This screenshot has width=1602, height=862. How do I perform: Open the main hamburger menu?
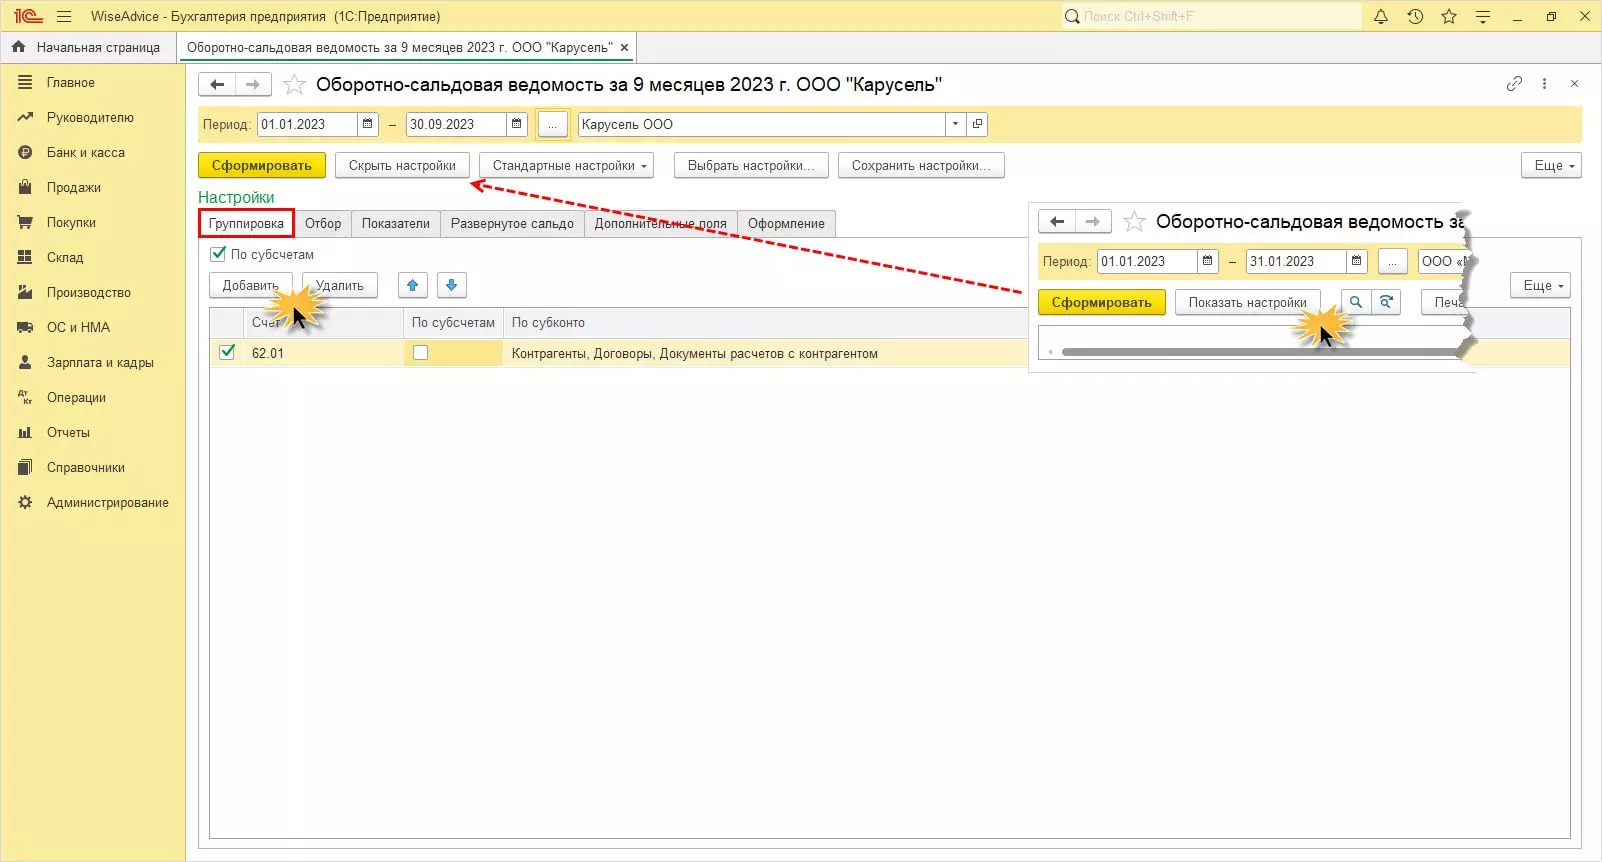coord(64,16)
